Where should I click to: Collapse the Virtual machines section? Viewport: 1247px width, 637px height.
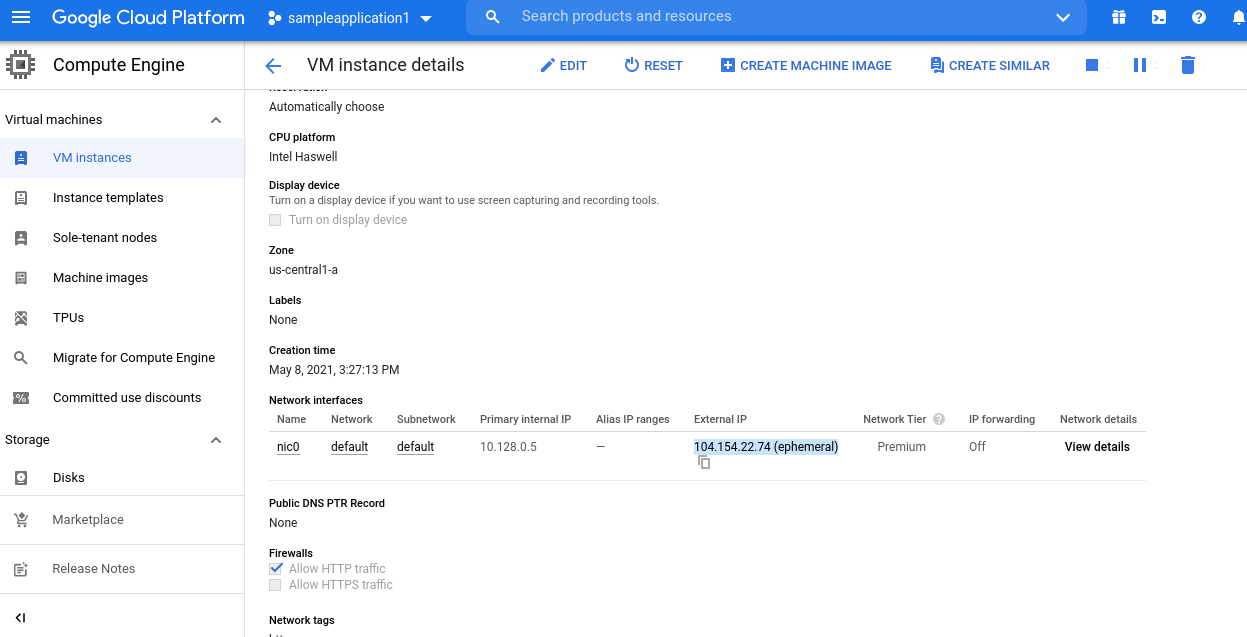[216, 120]
